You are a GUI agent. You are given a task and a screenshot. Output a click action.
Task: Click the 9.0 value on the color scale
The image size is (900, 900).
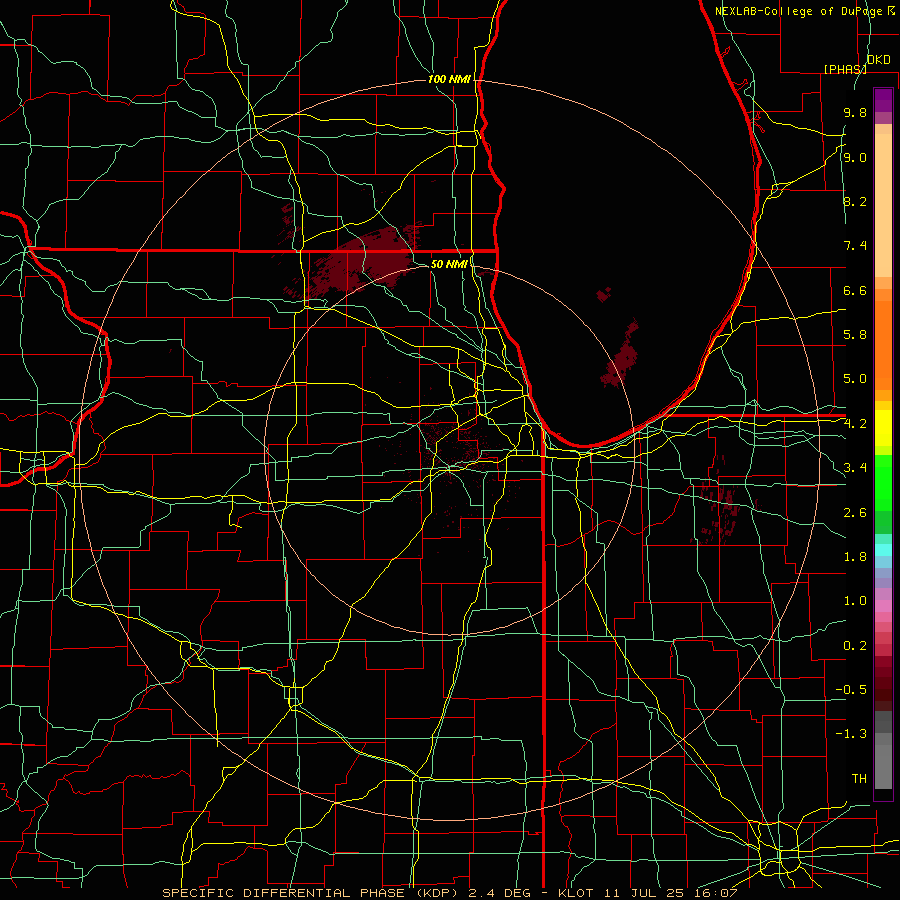tap(855, 157)
